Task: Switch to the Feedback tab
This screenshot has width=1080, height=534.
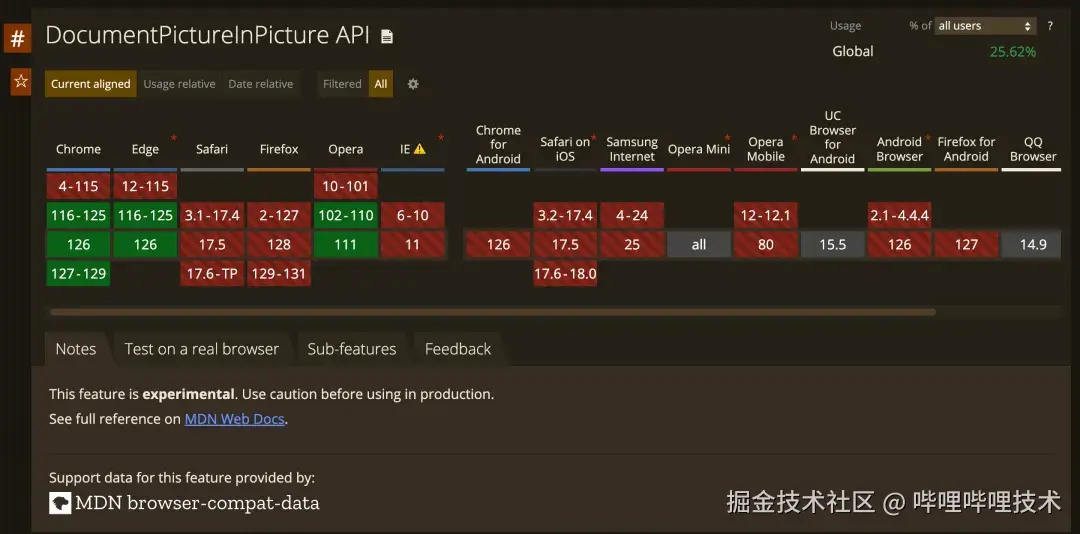Action: [458, 349]
